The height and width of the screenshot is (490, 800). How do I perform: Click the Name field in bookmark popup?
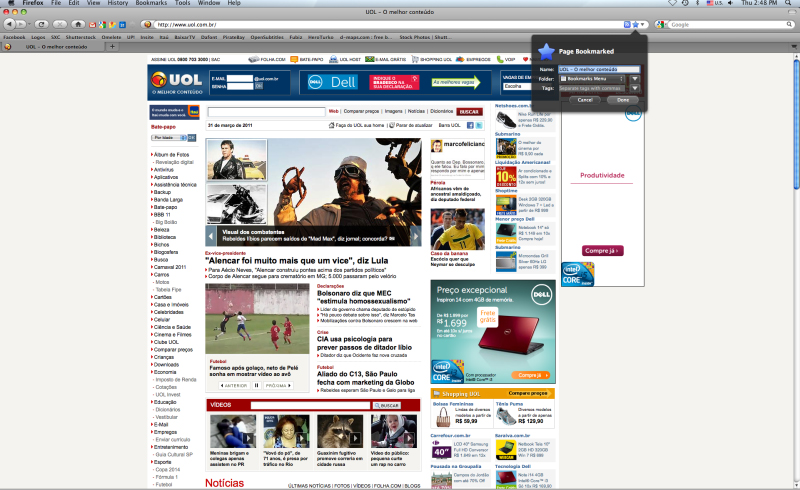[x=599, y=69]
